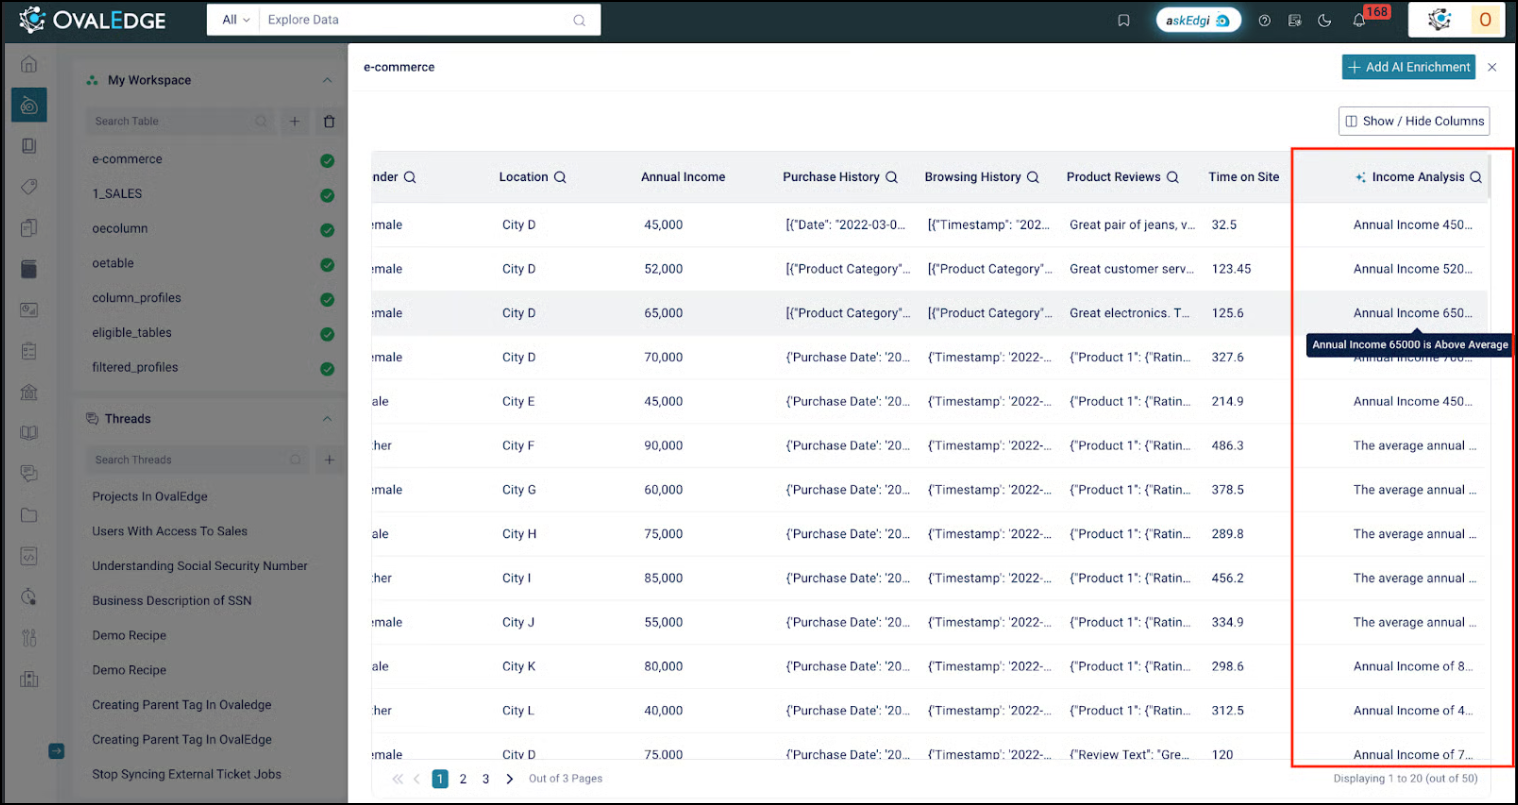Click green check next to filtered_profiles
Image resolution: width=1518 pixels, height=805 pixels.
click(327, 369)
